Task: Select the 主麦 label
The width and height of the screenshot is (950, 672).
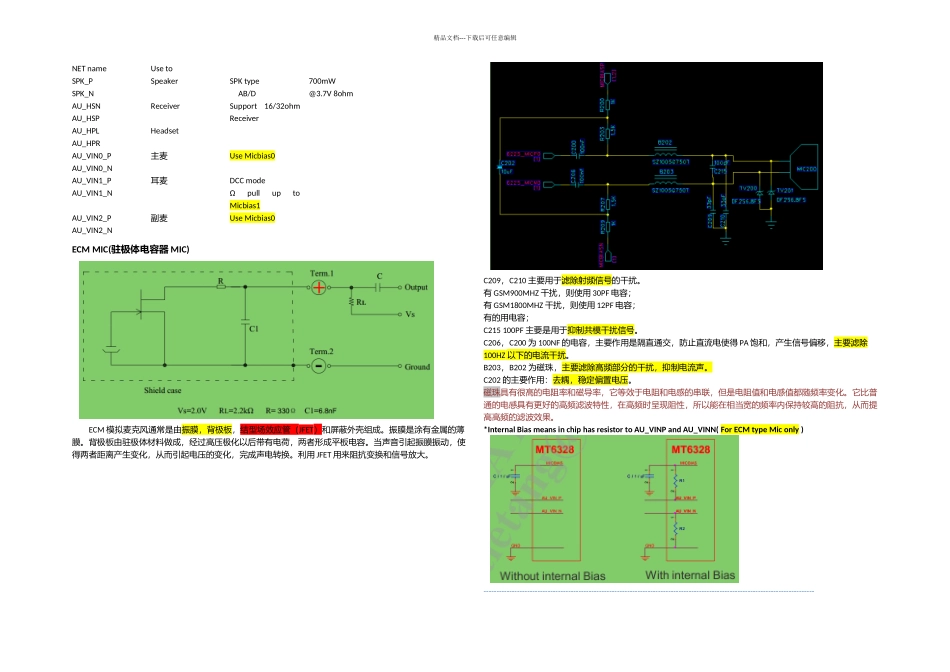Action: coord(159,156)
